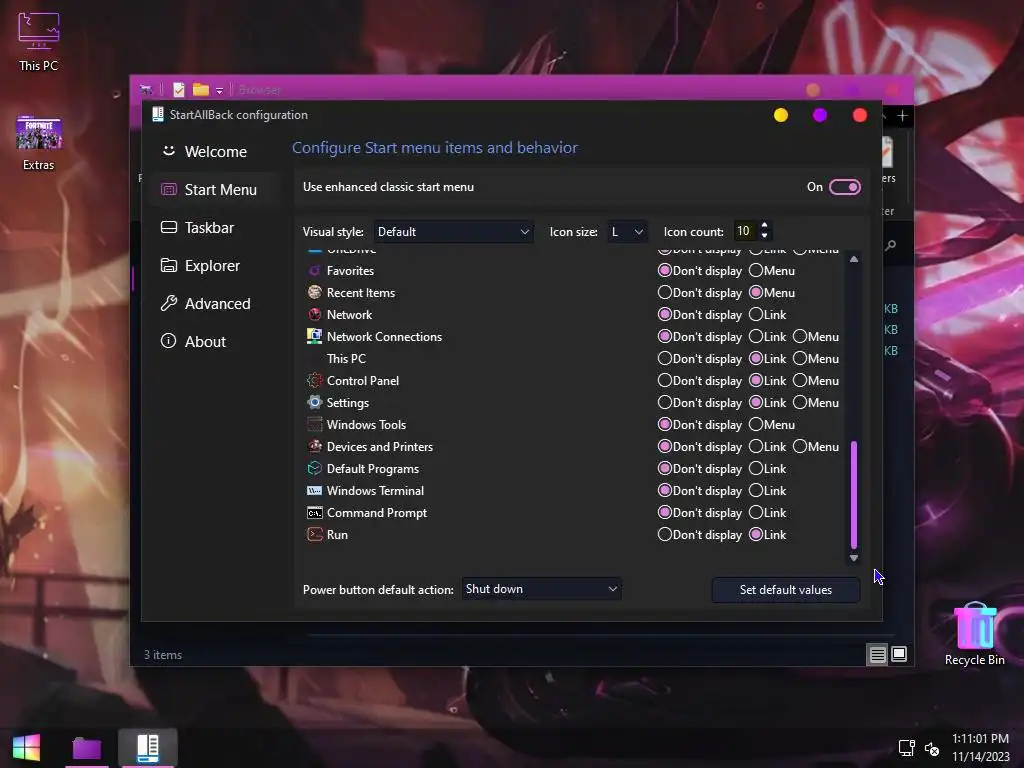Select Don't display for This PC
Viewport: 1024px width, 768px height.
665,359
